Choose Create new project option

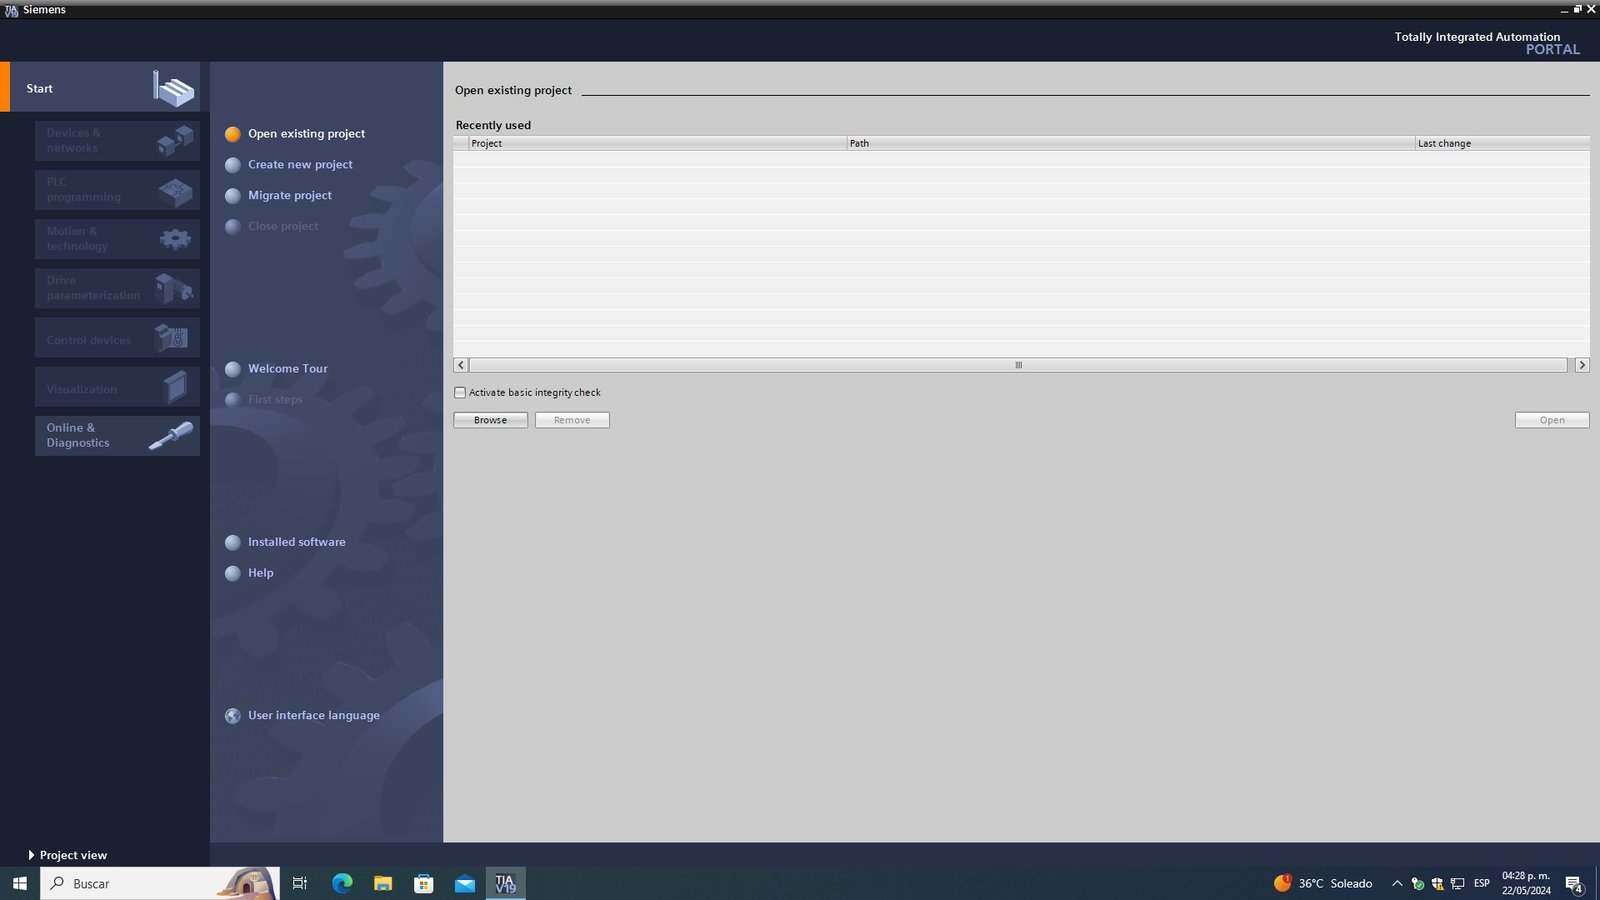point(300,164)
